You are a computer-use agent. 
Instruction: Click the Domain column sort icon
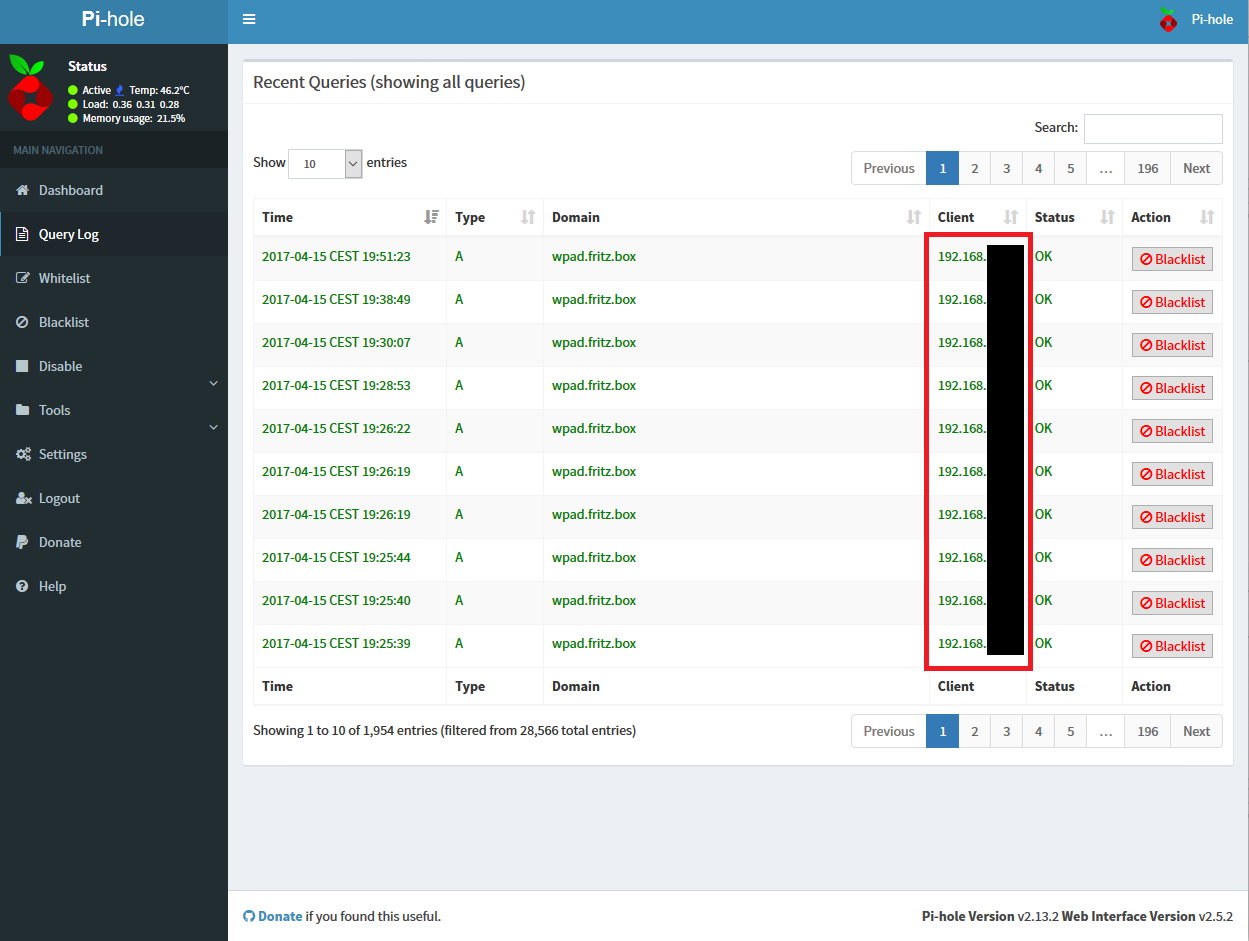pos(913,217)
